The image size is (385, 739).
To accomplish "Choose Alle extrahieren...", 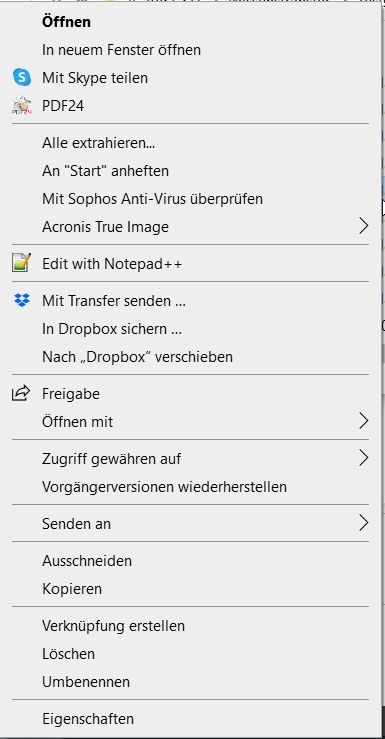I will pos(98,142).
